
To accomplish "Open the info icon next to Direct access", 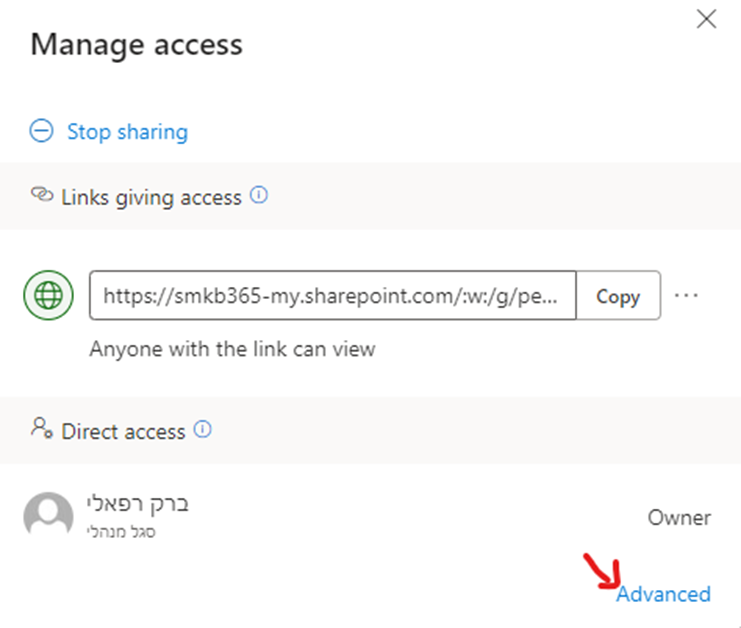I will 203,430.
